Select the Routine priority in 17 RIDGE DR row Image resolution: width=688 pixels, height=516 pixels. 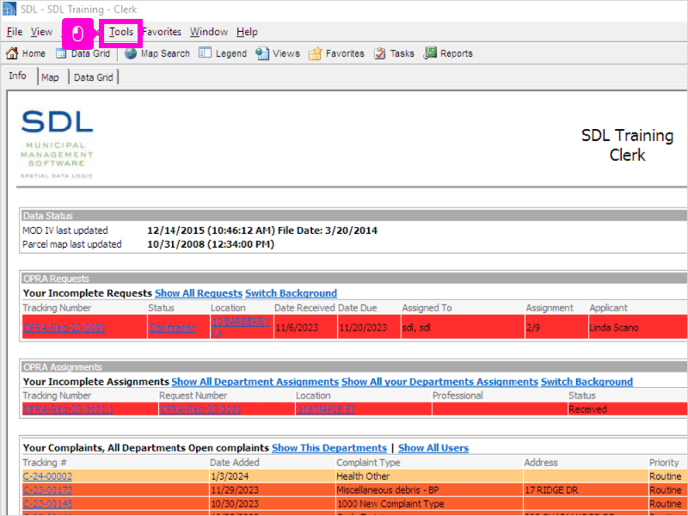tap(668, 490)
